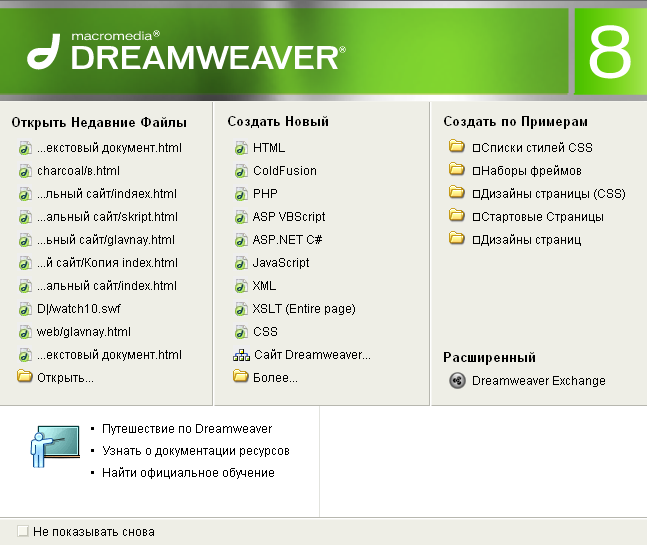Open Путешествие по Dreamweaver tour link
The height and width of the screenshot is (545, 647).
(x=186, y=429)
